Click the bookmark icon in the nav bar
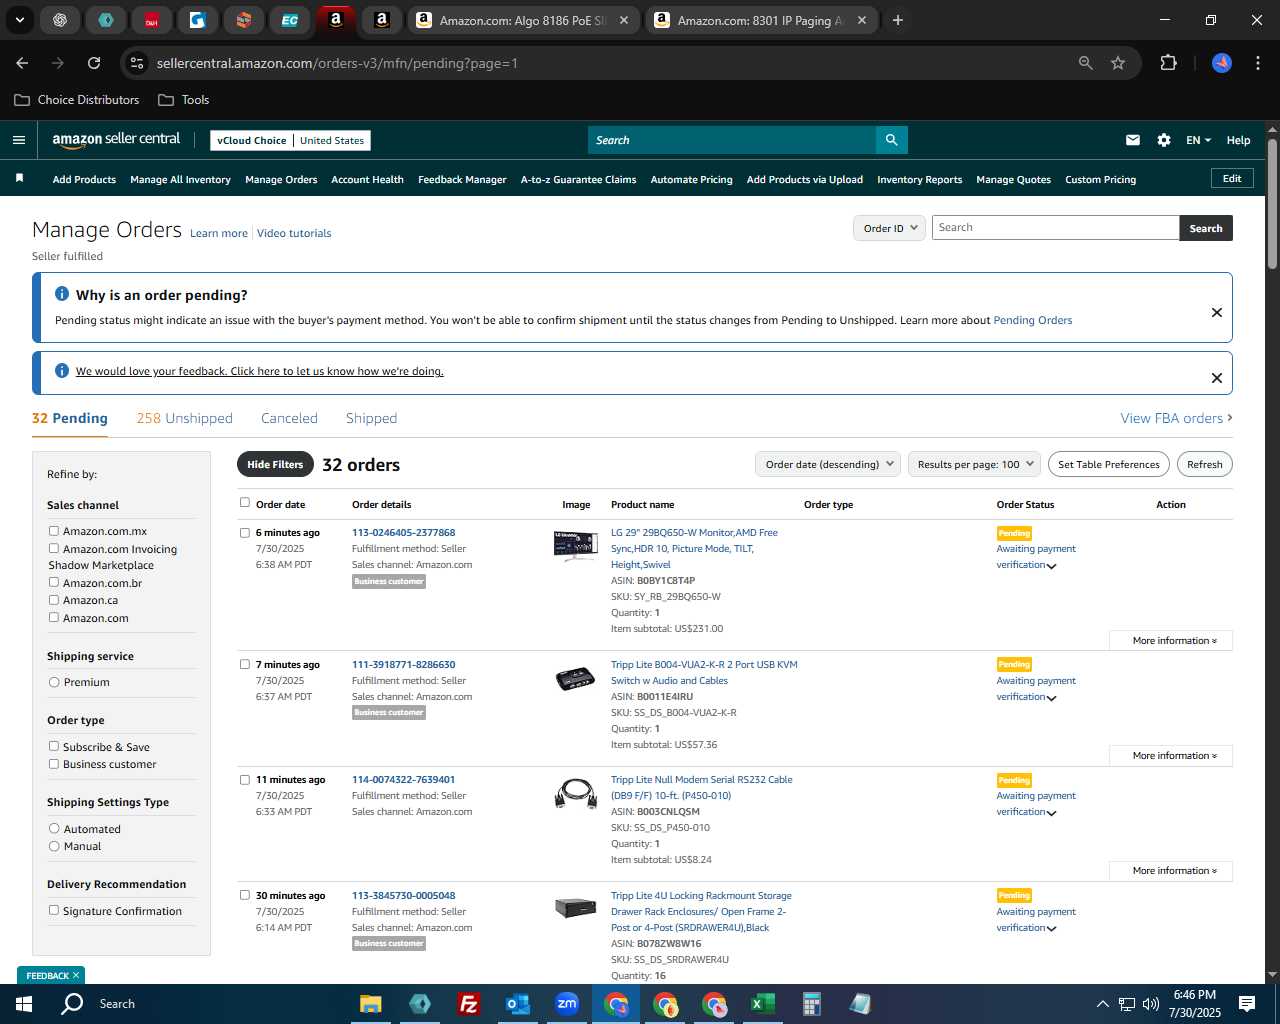 click(x=19, y=178)
